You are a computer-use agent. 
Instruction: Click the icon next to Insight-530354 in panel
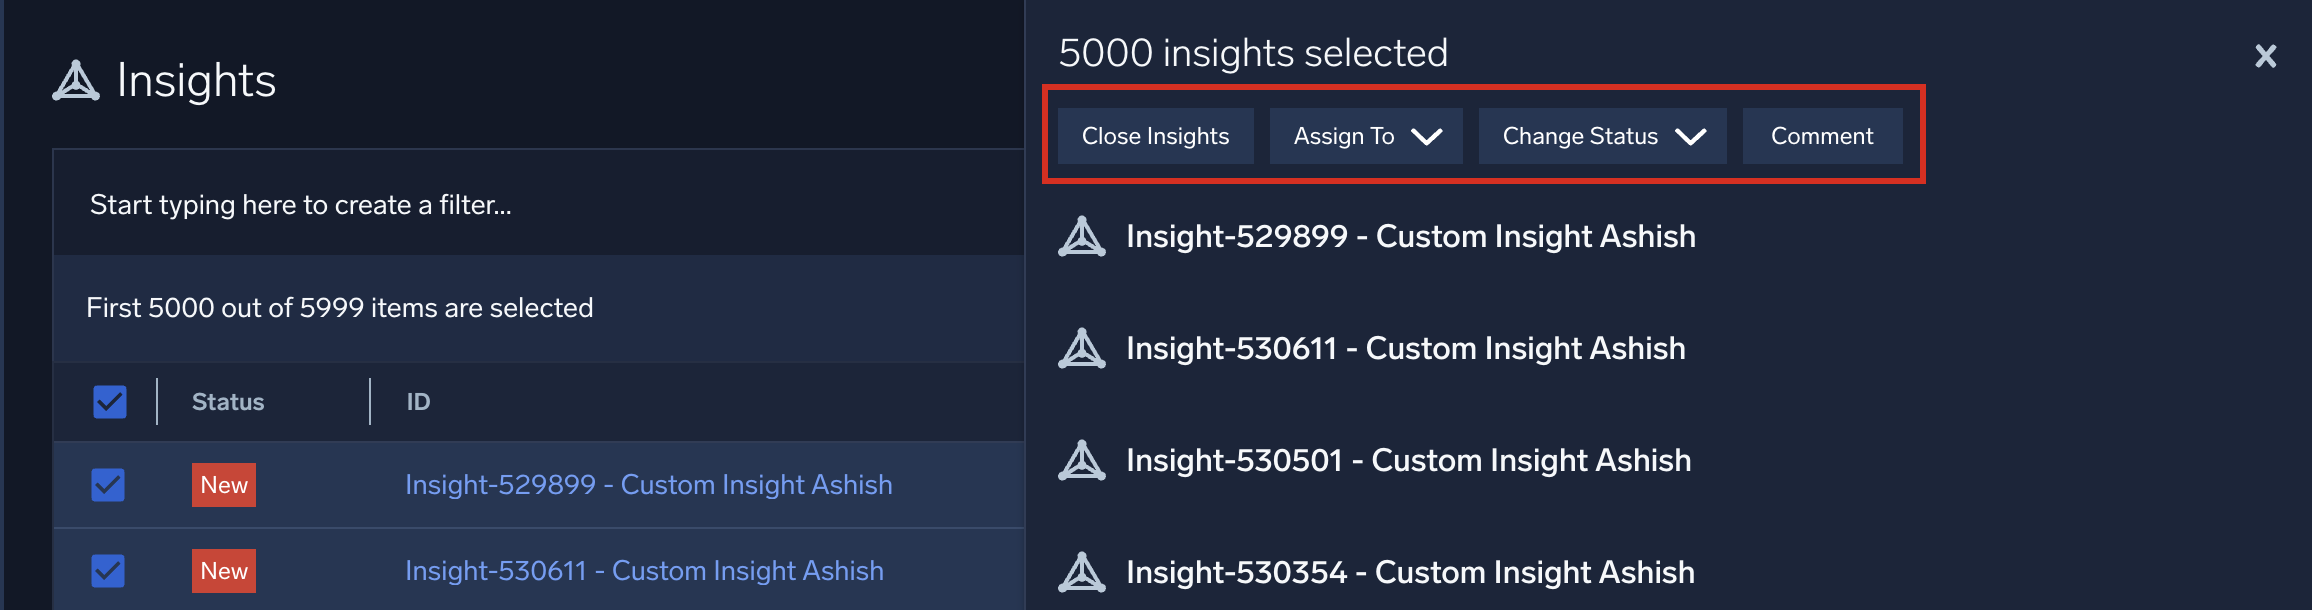(x=1081, y=573)
